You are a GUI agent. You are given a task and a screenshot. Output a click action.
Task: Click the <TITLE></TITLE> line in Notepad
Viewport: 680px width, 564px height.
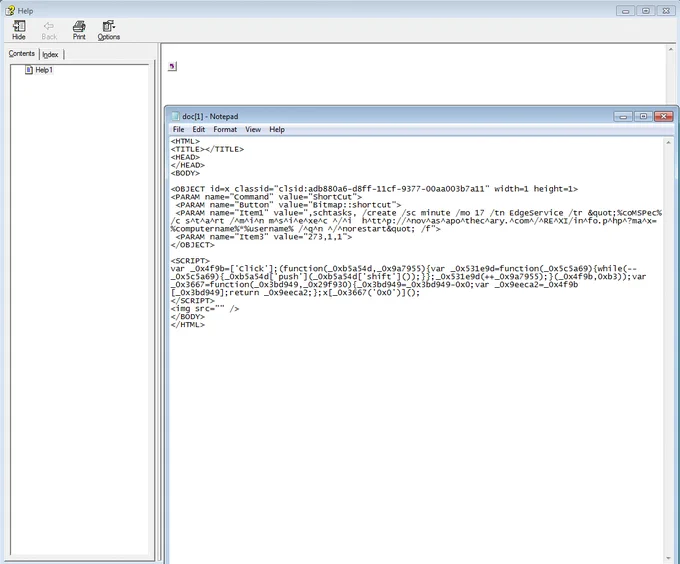pos(207,149)
